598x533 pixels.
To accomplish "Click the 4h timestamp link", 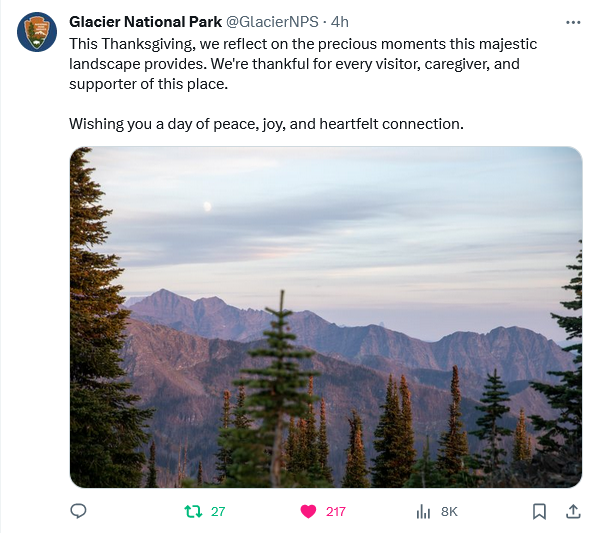I will pyautogui.click(x=339, y=22).
